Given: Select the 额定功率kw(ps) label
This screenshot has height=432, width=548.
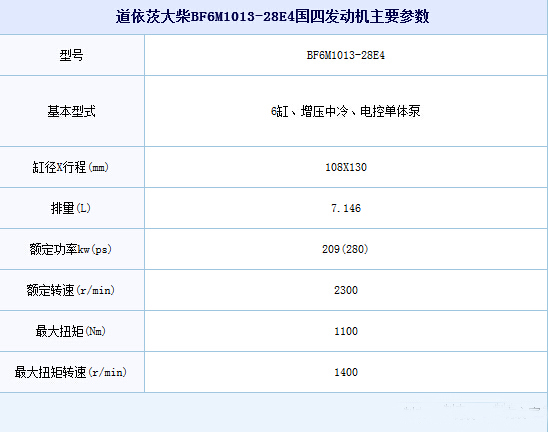Looking at the screenshot, I should click(x=71, y=249).
